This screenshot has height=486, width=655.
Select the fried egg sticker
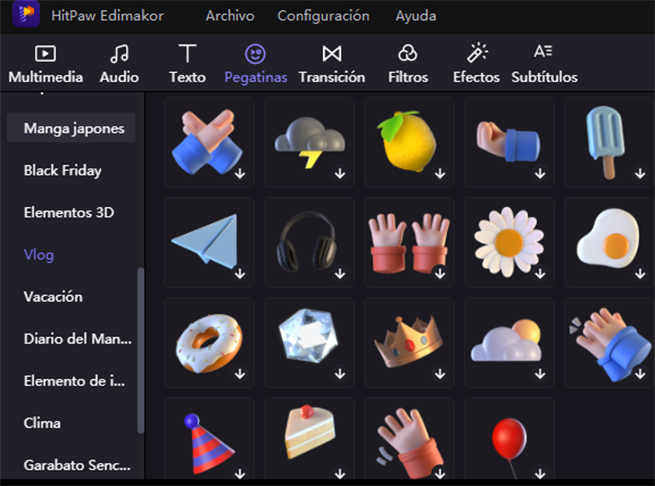[x=609, y=242]
